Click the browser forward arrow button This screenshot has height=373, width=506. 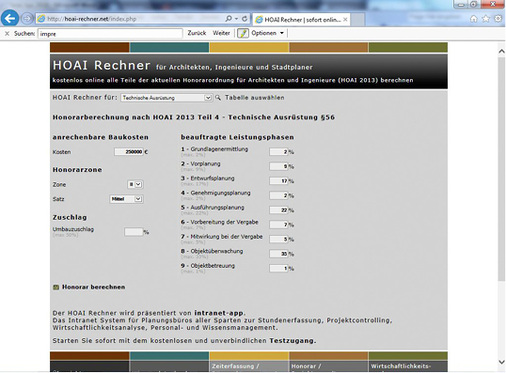(x=27, y=19)
